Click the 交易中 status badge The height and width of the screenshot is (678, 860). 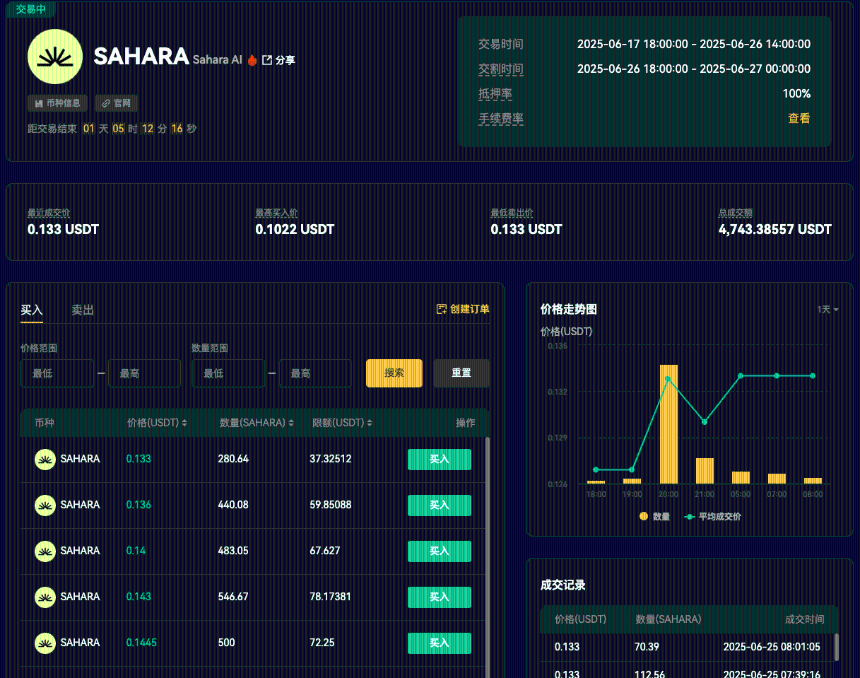(31, 9)
